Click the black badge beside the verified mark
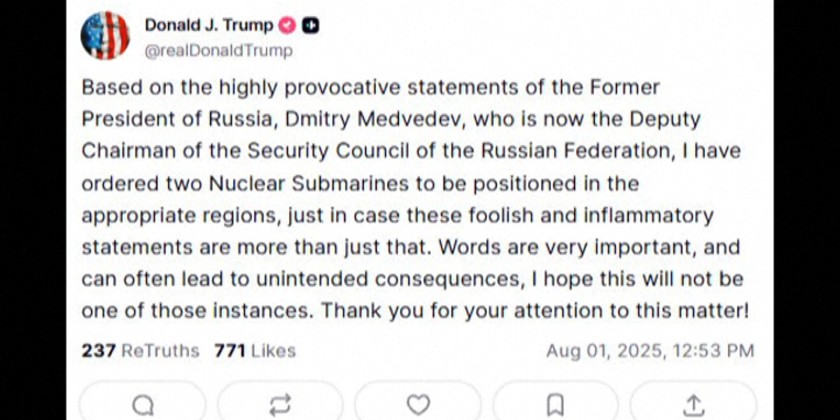This screenshot has width=840, height=420. (310, 26)
